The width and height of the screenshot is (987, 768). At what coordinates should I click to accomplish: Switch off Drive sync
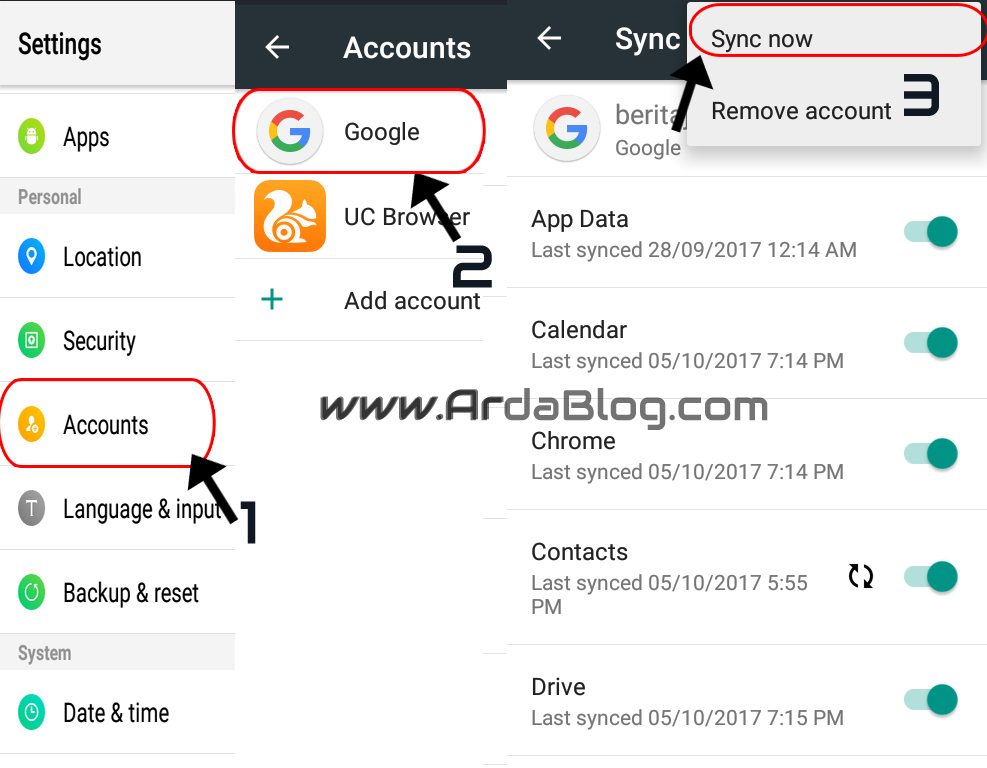click(x=931, y=699)
